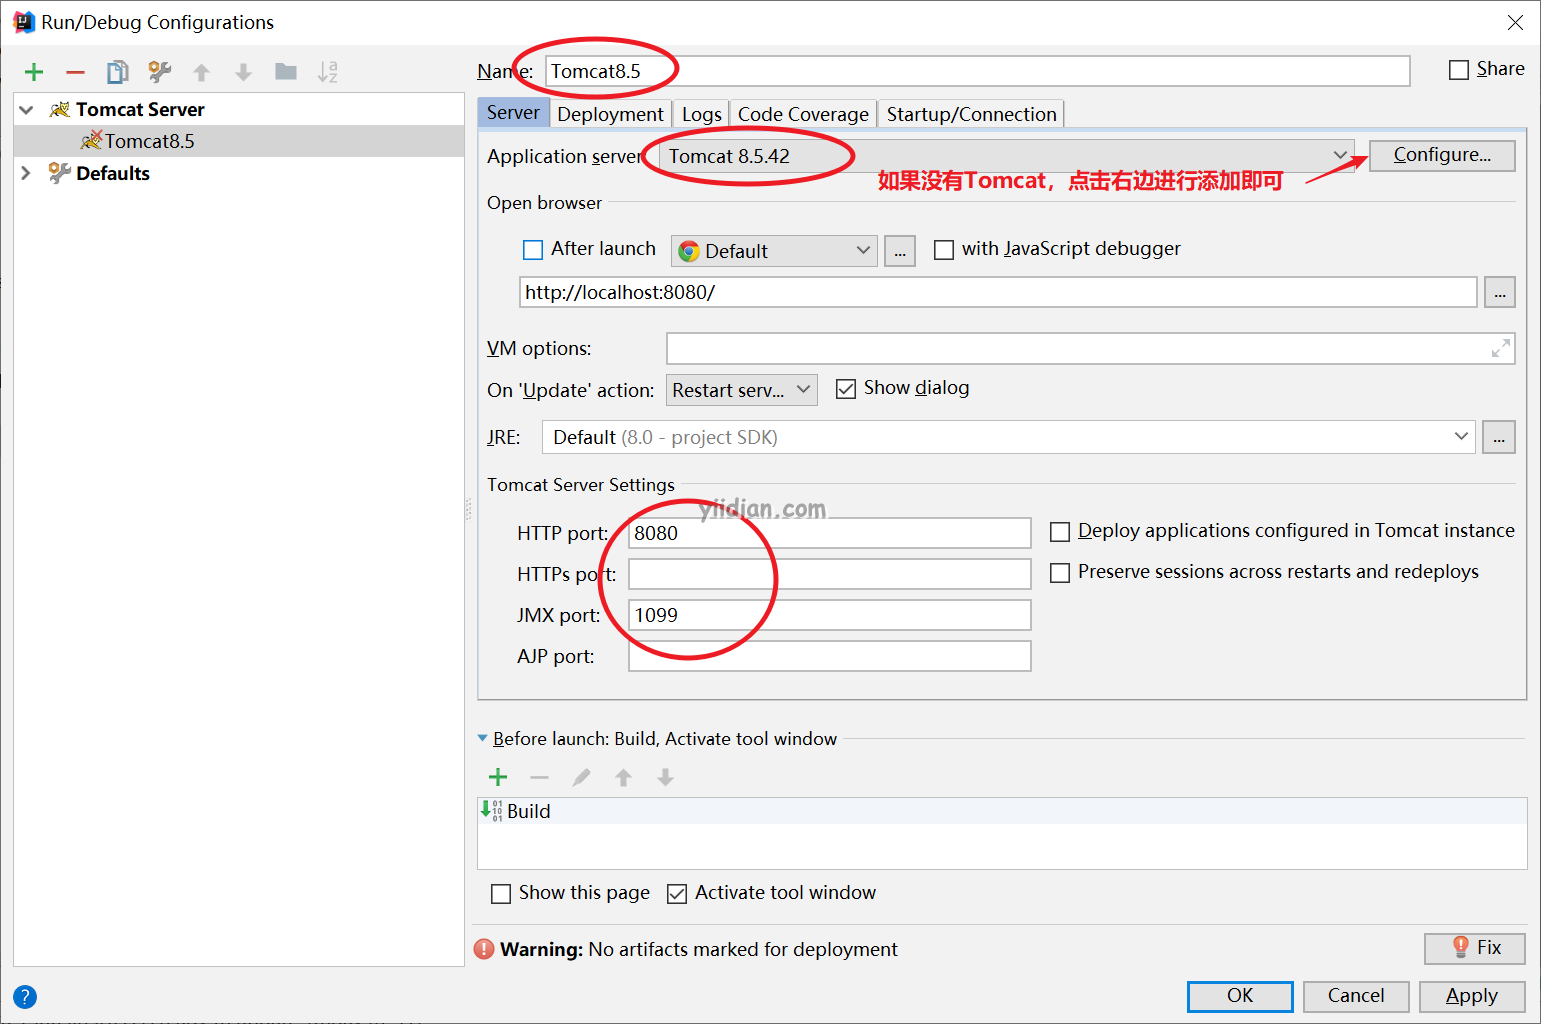1541x1024 pixels.
Task: Expand the VM options field
Action: 1500,348
